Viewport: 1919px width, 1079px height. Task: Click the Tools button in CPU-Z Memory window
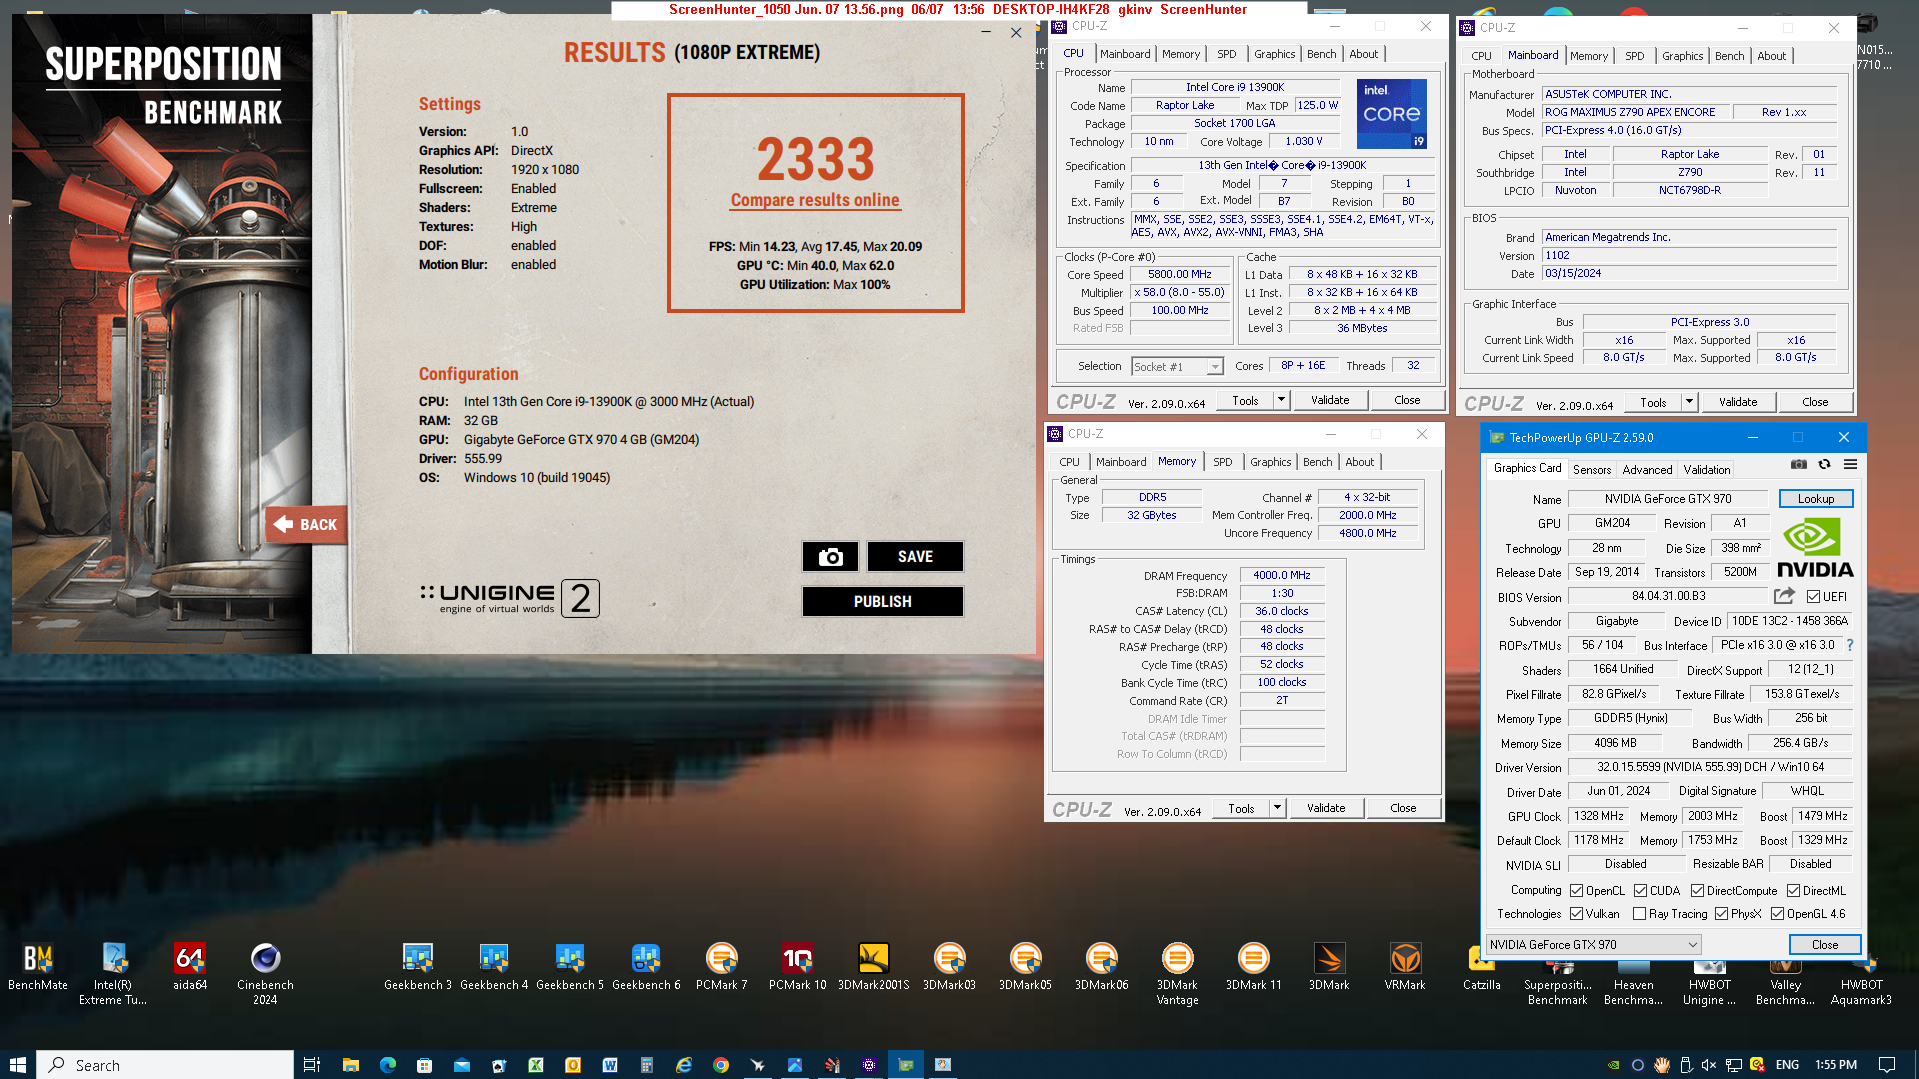coord(1241,808)
